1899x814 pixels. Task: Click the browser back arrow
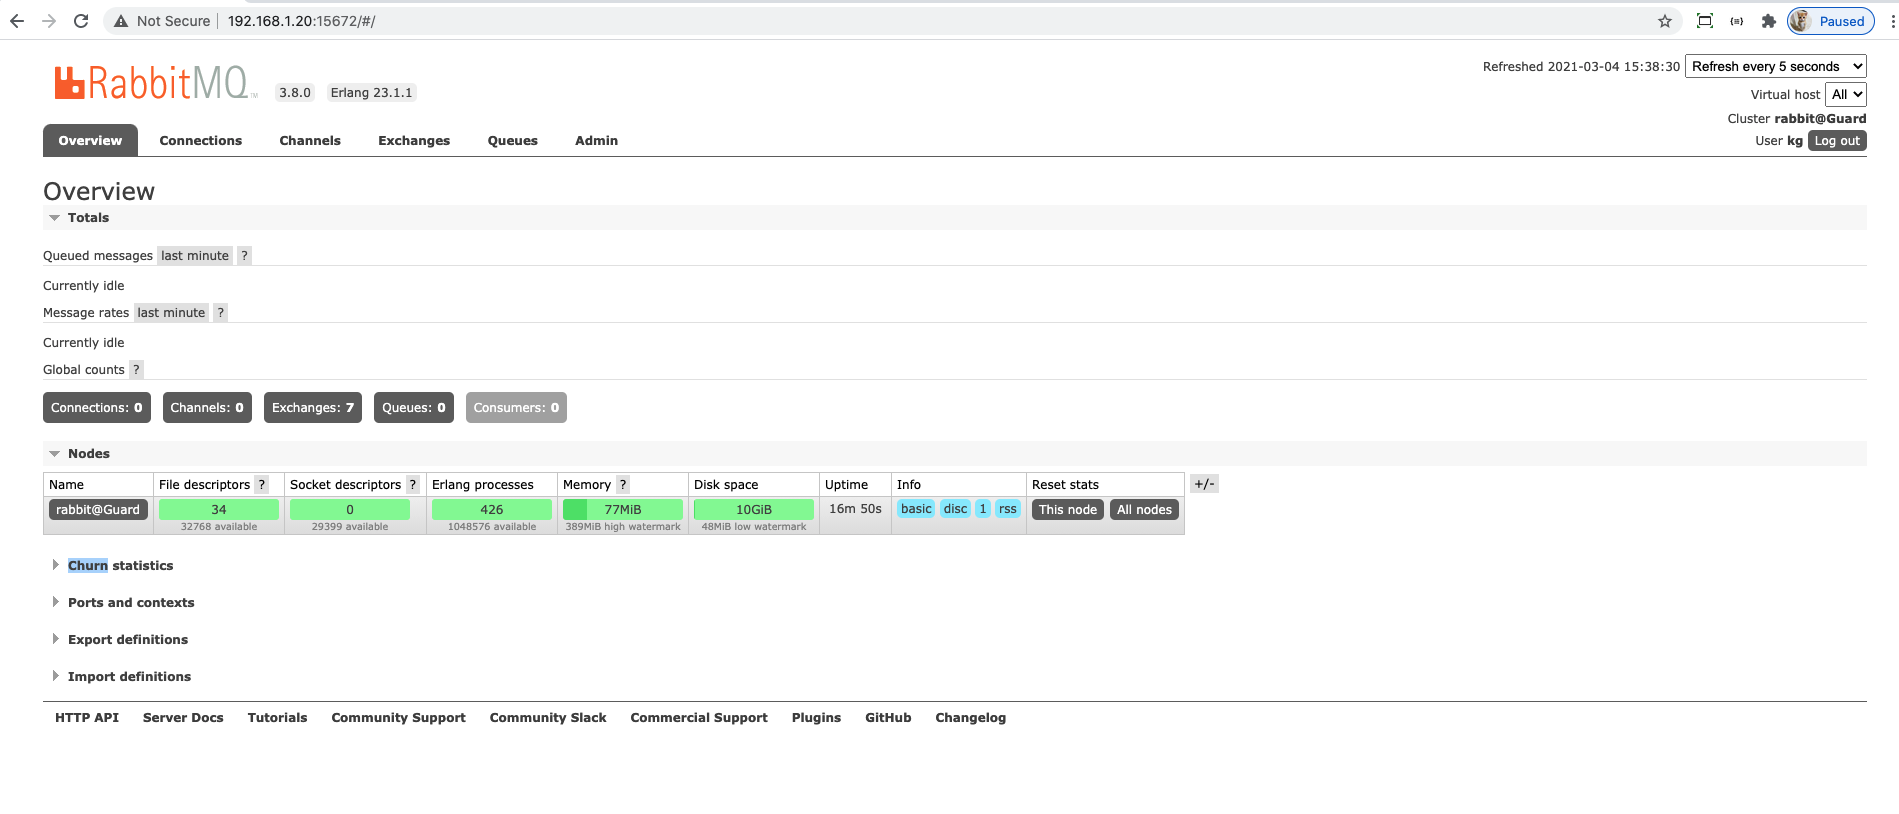tap(17, 21)
